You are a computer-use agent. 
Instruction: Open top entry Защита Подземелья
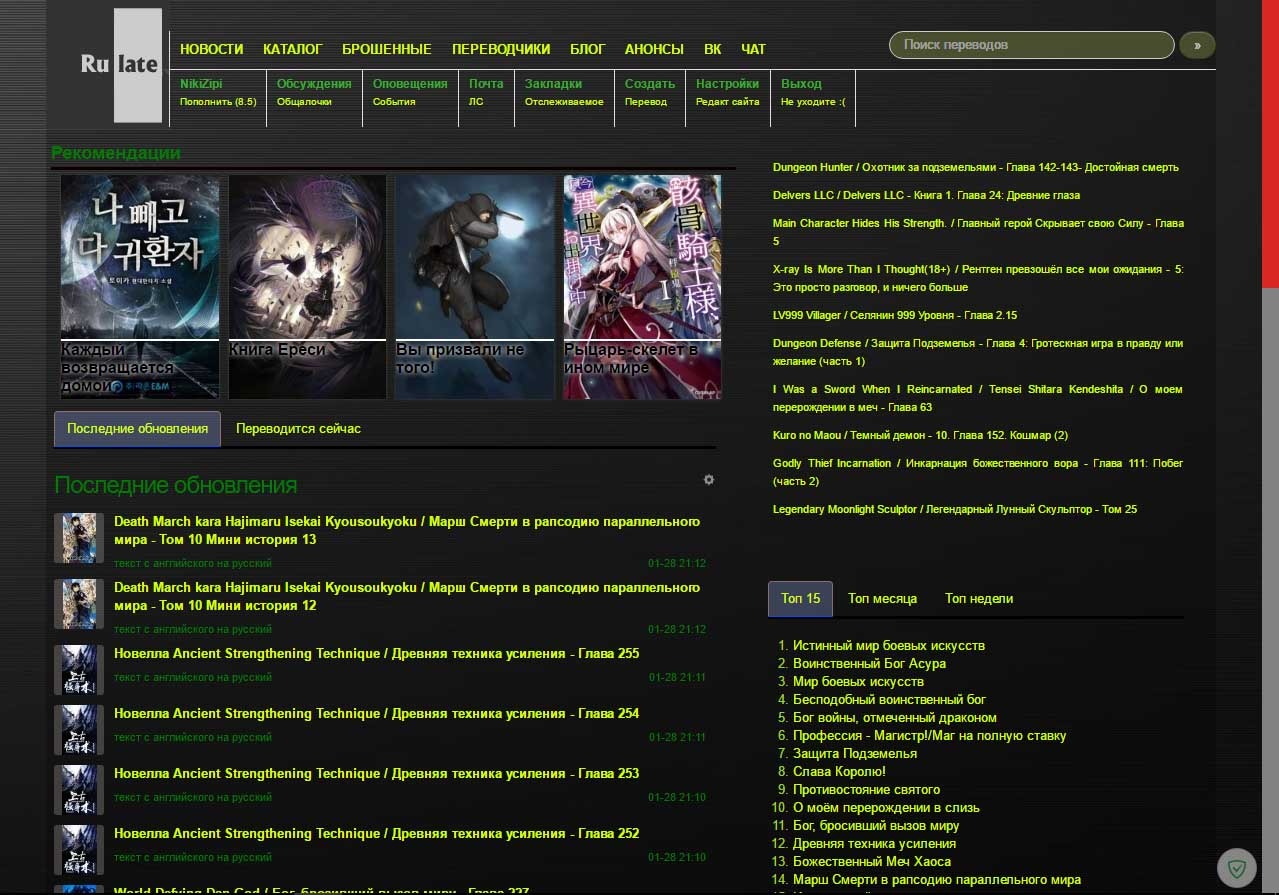855,753
